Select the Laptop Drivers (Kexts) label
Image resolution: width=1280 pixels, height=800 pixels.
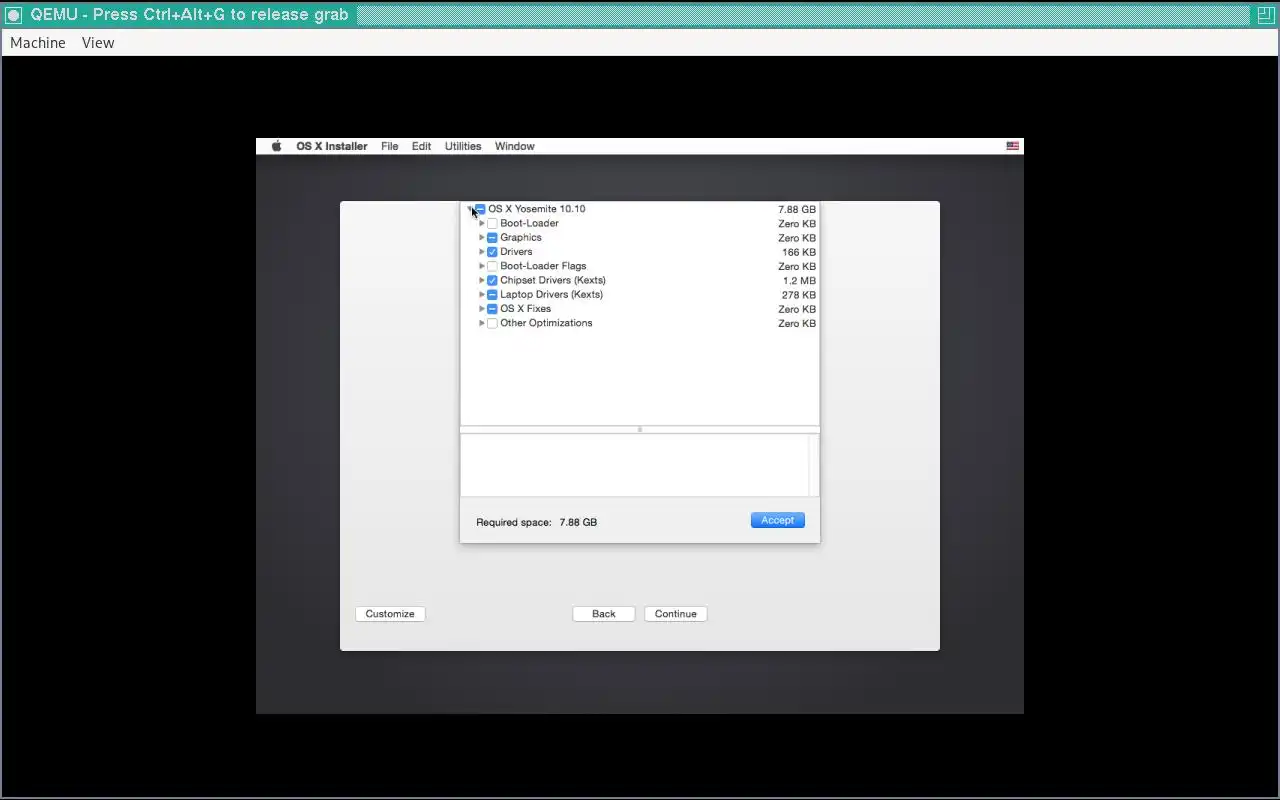coord(552,295)
